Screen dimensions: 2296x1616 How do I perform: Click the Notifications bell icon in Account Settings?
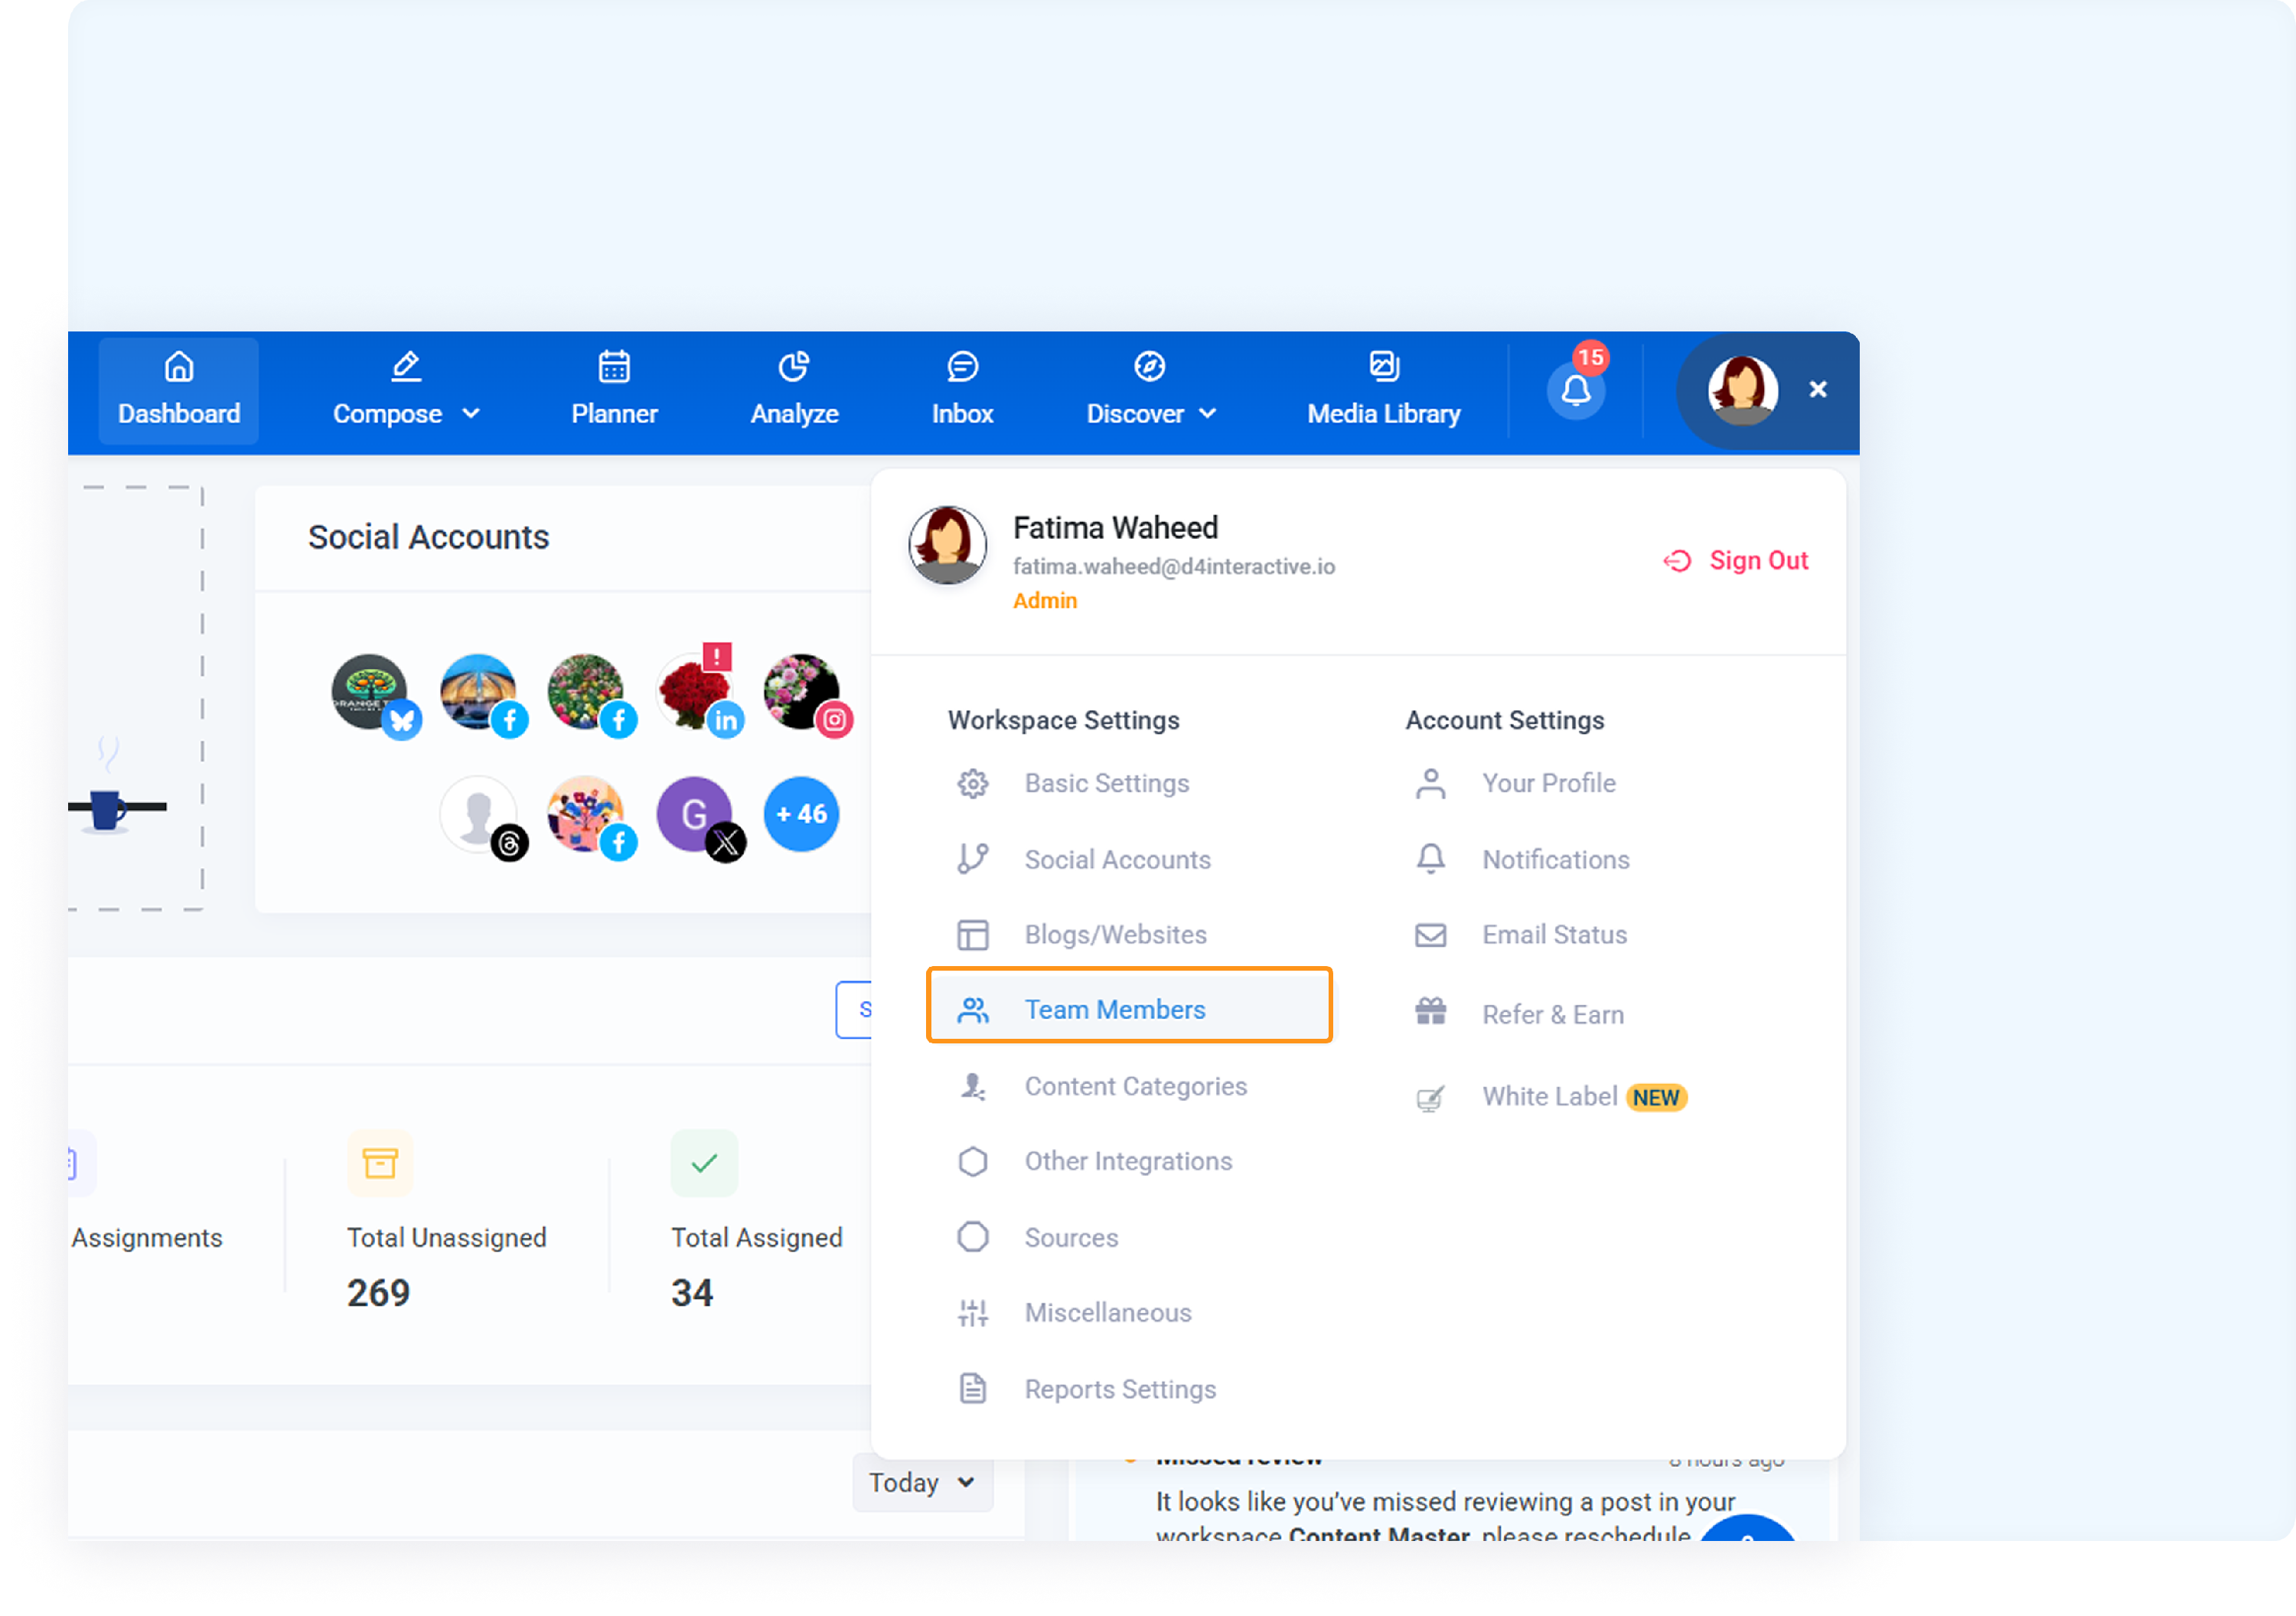point(1431,859)
